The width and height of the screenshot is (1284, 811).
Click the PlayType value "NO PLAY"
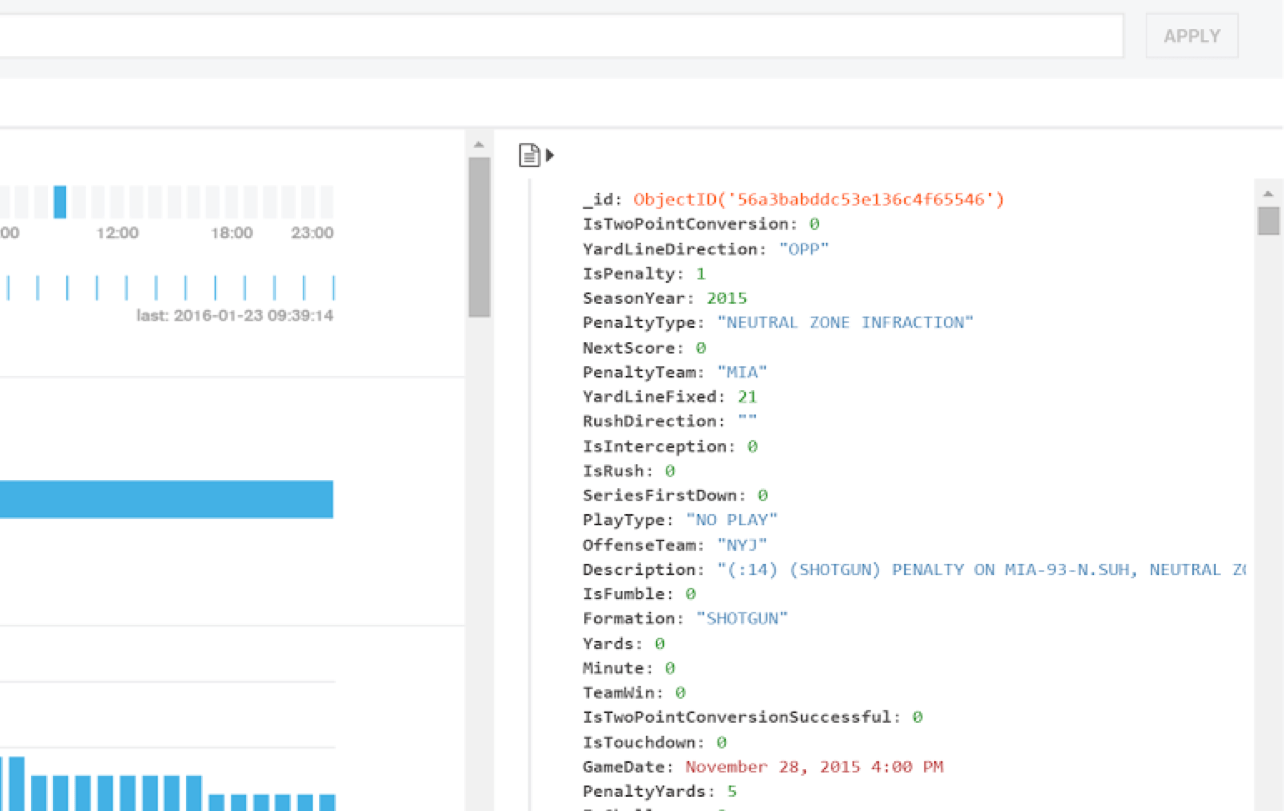732,520
